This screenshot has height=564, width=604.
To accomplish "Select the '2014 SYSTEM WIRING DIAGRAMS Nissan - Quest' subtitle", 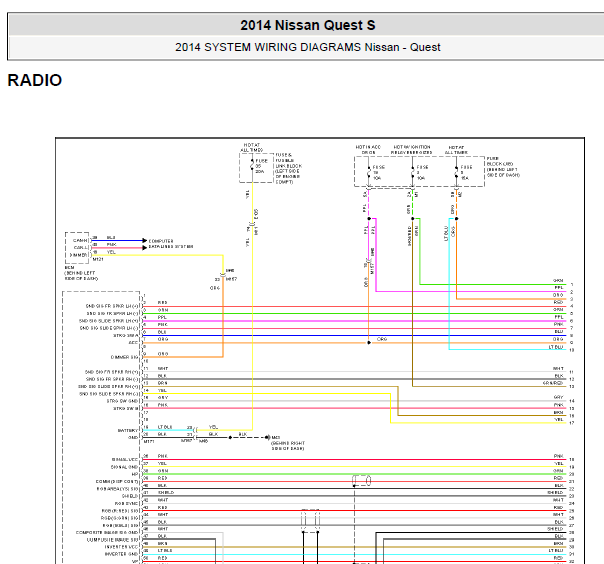I will (307, 47).
